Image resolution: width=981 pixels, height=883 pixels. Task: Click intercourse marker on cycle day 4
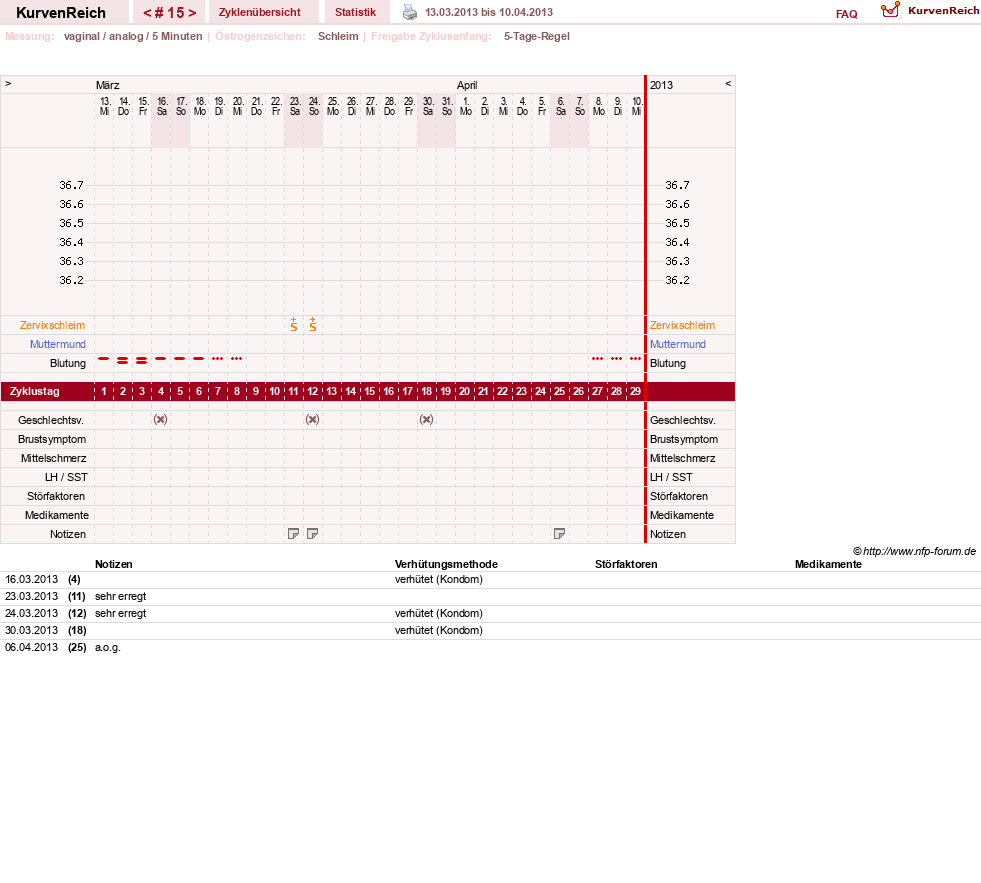[x=160, y=419]
